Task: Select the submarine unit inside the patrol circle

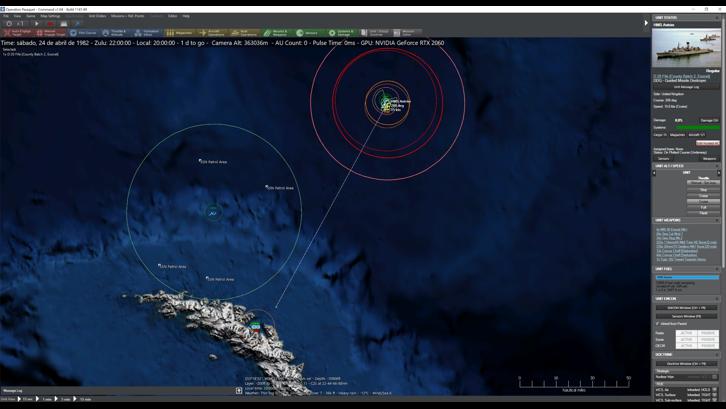Action: point(213,214)
